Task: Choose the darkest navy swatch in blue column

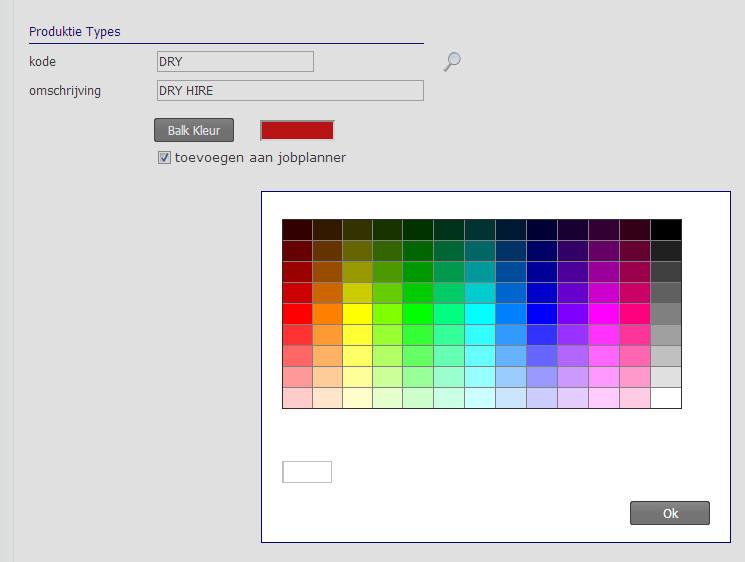Action: pyautogui.click(x=542, y=230)
